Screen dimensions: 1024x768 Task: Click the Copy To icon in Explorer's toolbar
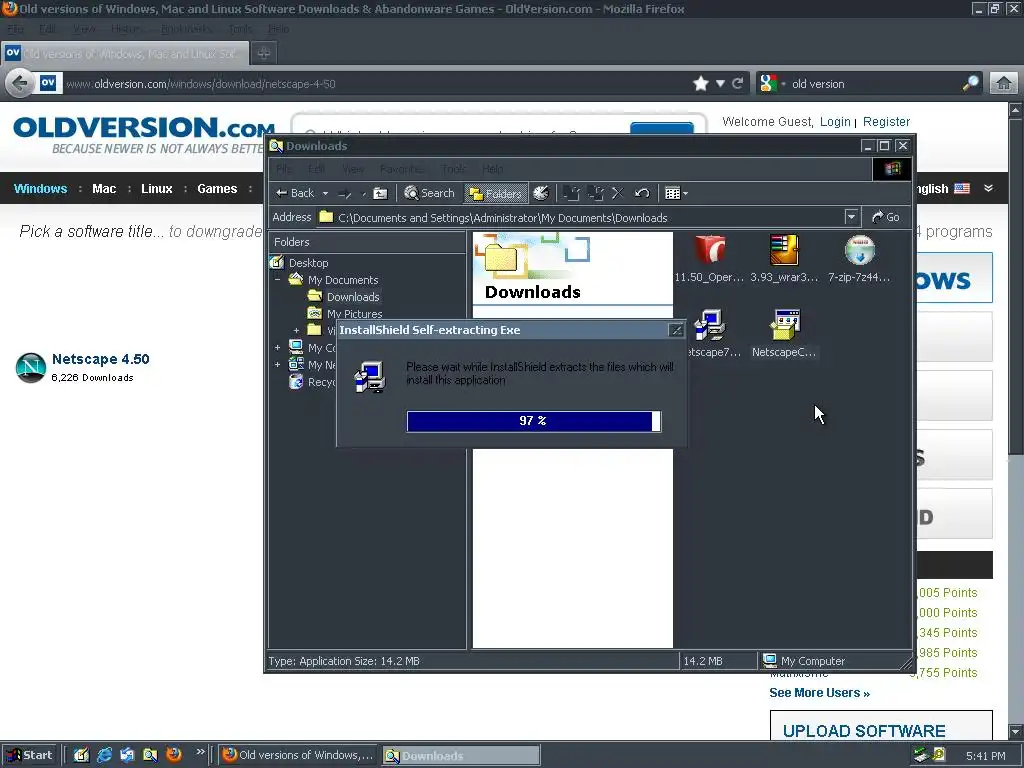pyautogui.click(x=595, y=193)
